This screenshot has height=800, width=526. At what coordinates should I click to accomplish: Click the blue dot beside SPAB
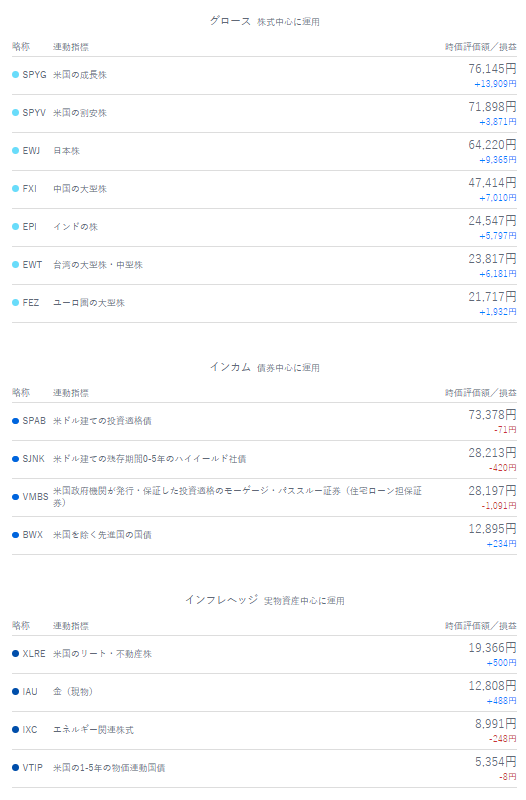[x=15, y=421]
